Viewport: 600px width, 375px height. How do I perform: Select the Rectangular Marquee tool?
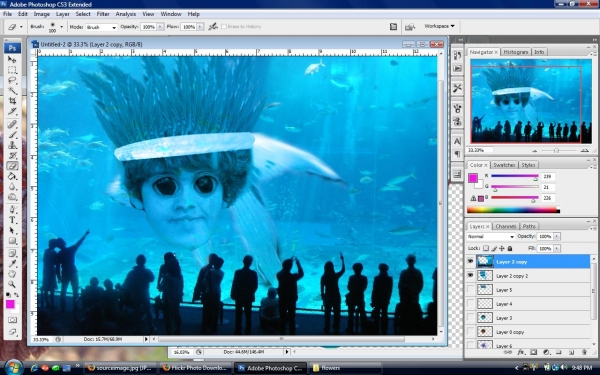tap(12, 70)
